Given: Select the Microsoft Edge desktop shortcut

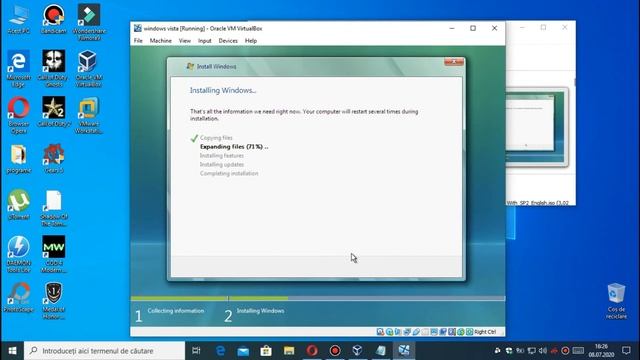Looking at the screenshot, I should (x=18, y=69).
